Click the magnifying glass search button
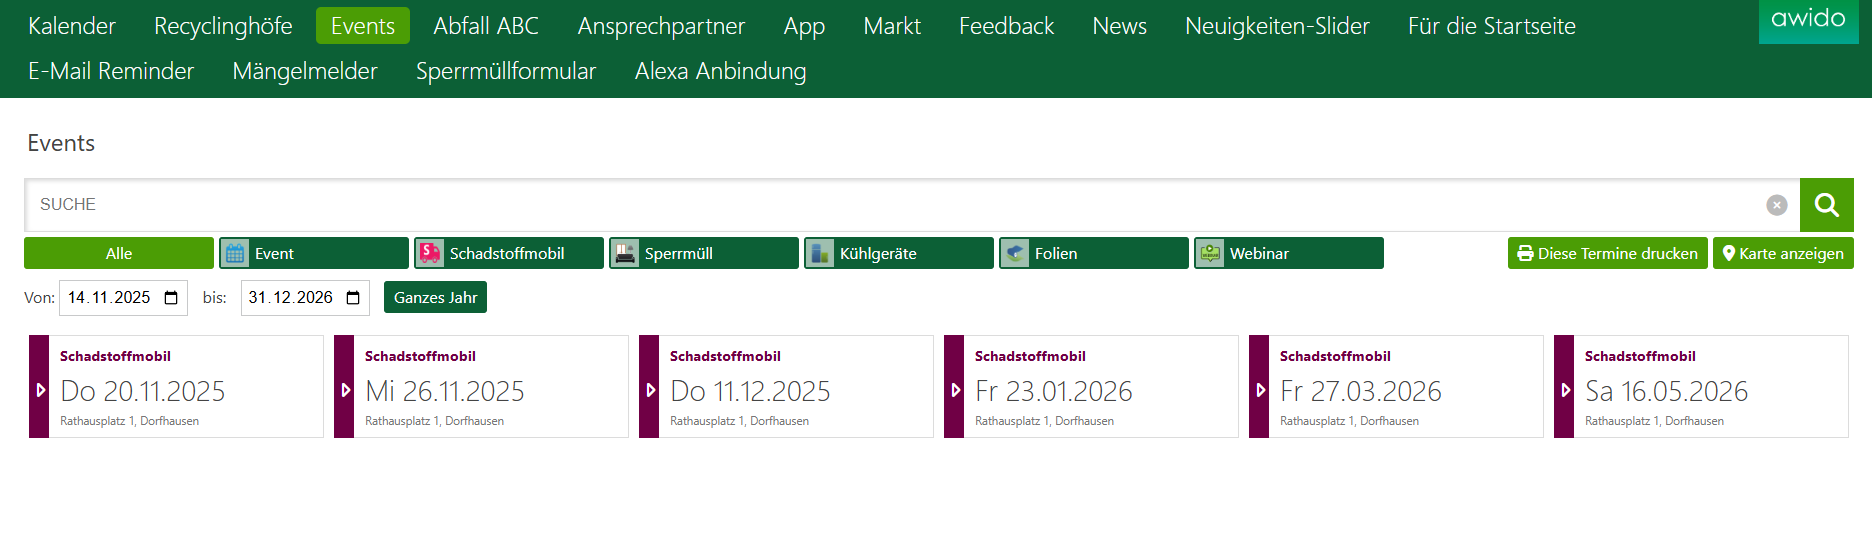 click(x=1826, y=205)
